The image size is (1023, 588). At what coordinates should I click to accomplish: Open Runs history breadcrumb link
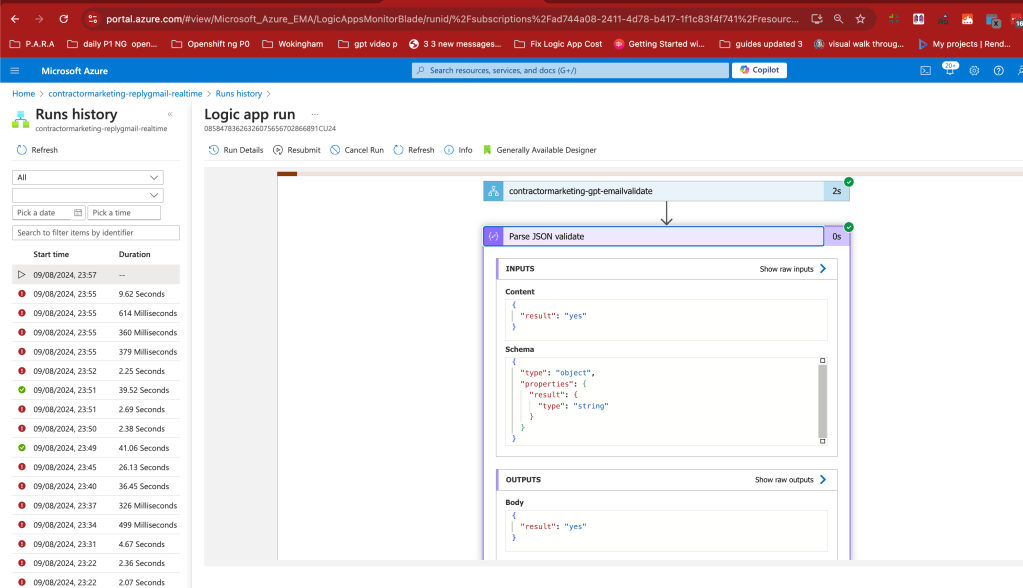[239, 94]
